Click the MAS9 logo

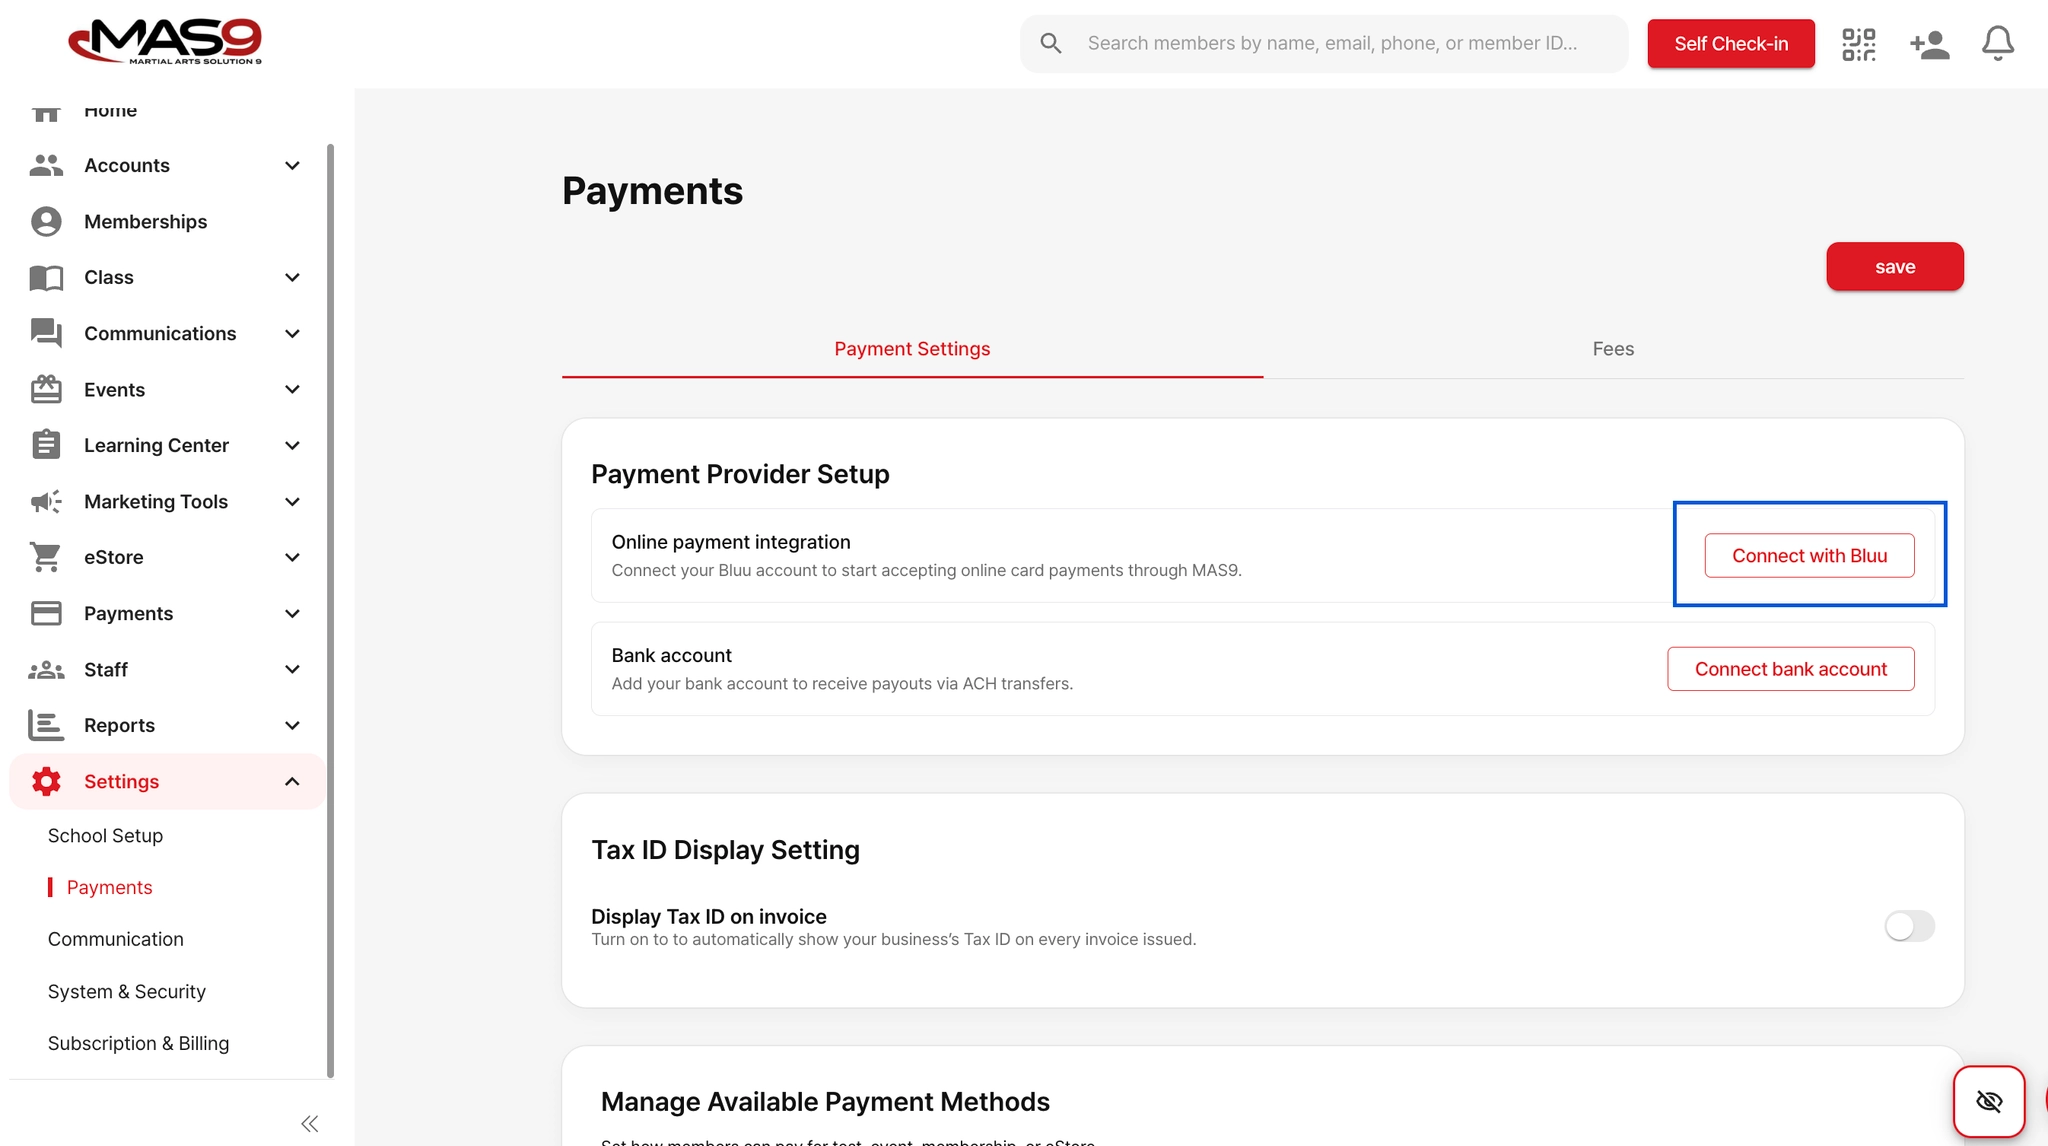point(165,42)
